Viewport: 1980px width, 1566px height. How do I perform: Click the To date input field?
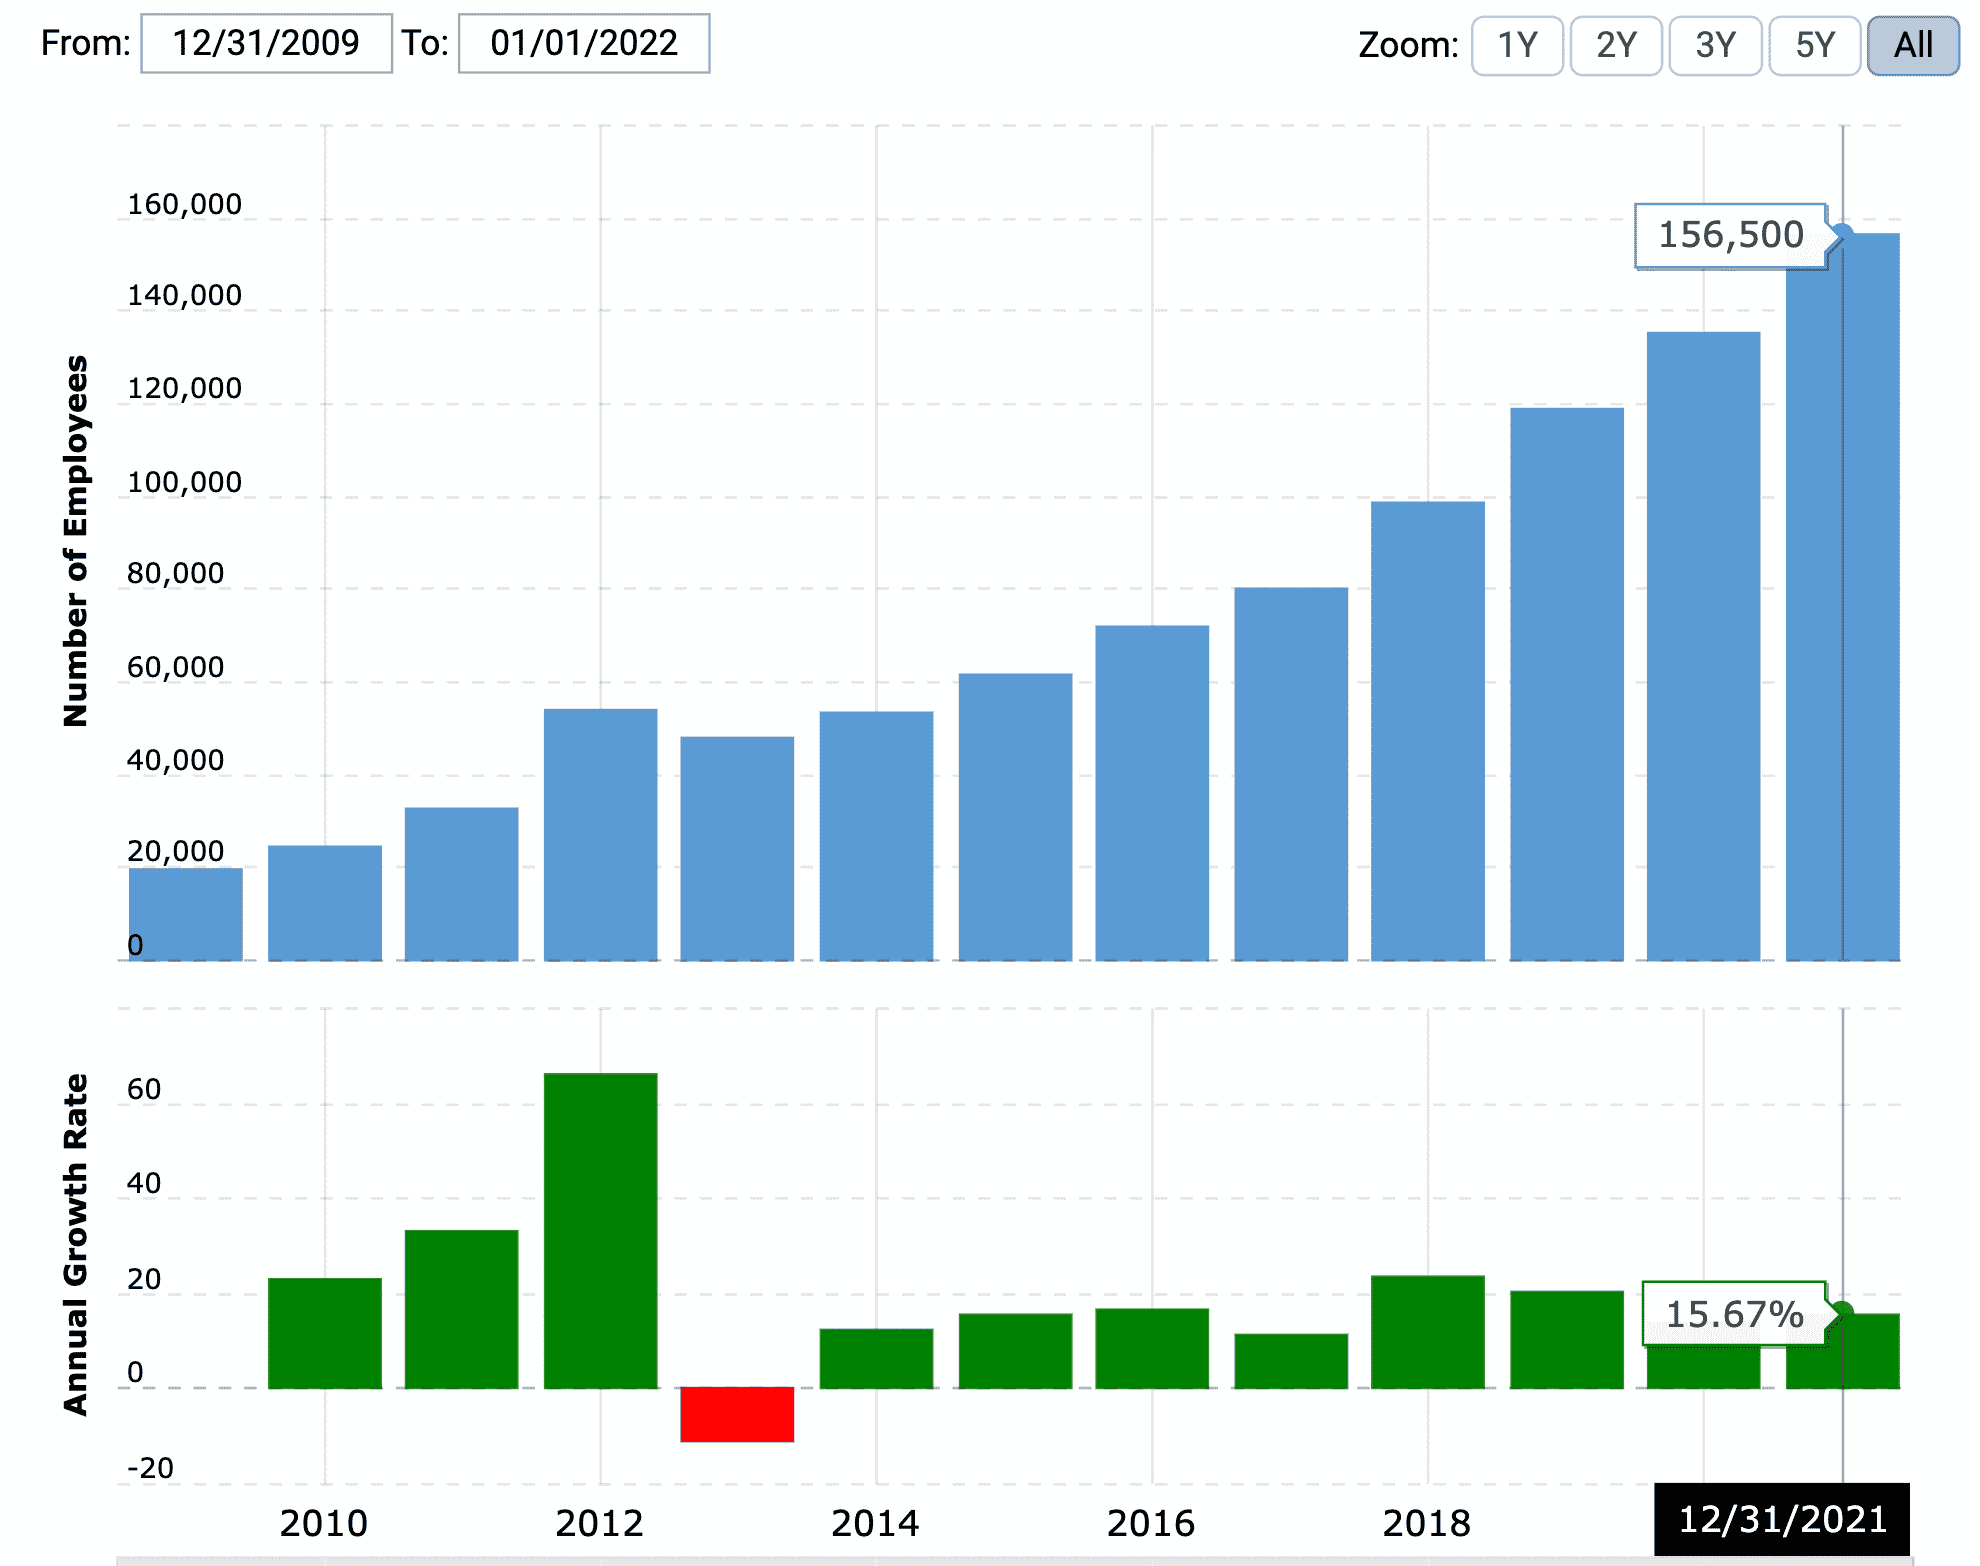[x=584, y=43]
